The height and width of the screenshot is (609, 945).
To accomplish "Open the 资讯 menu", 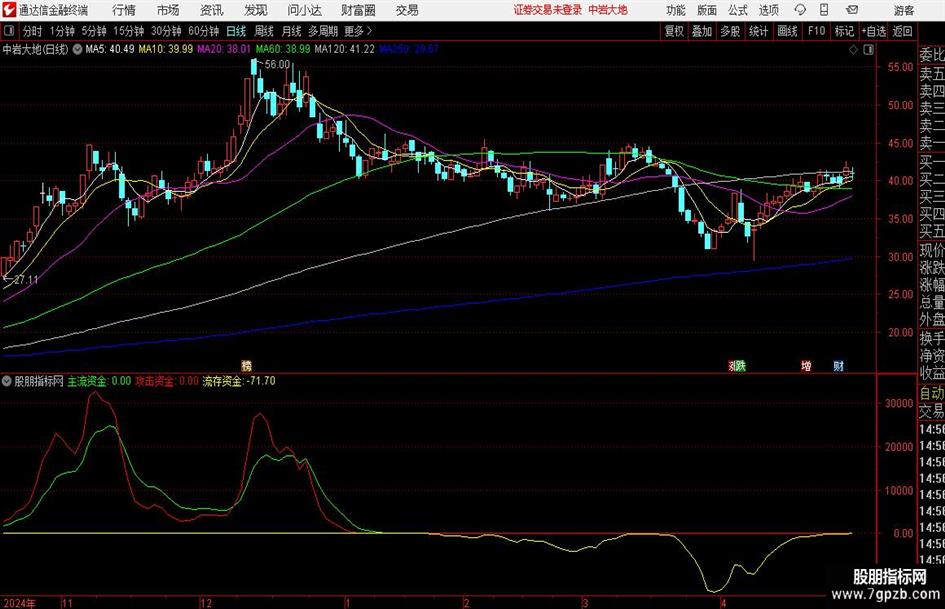I will 212,10.
